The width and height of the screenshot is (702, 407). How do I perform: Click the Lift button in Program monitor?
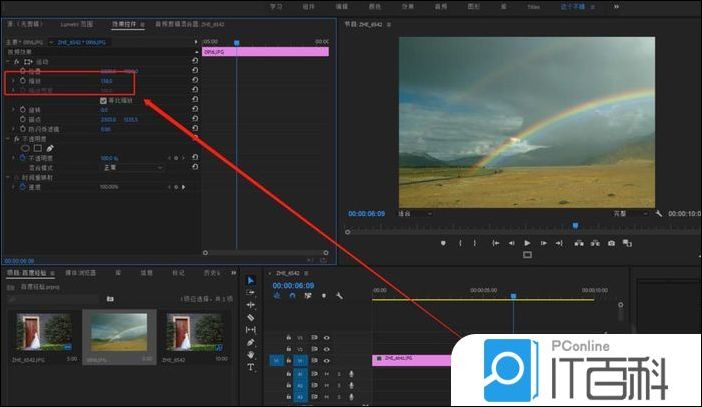[579, 243]
